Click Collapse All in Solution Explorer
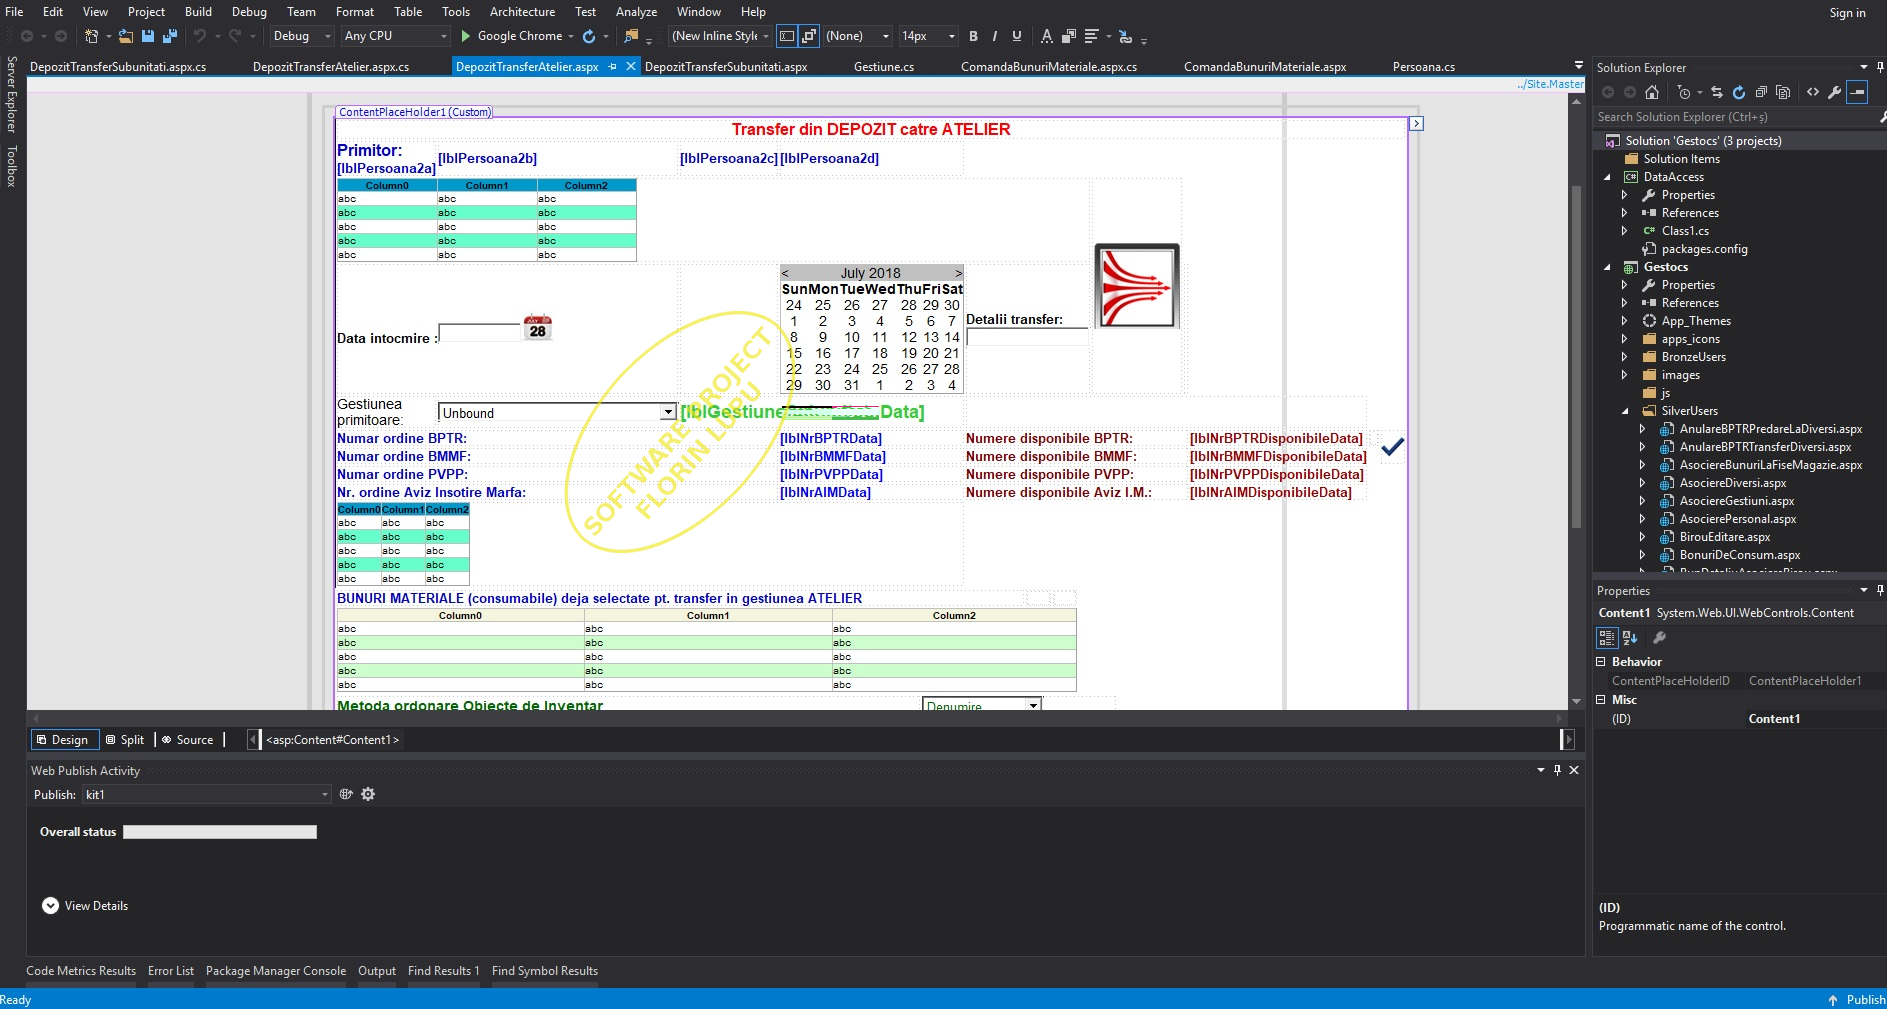 (1761, 92)
